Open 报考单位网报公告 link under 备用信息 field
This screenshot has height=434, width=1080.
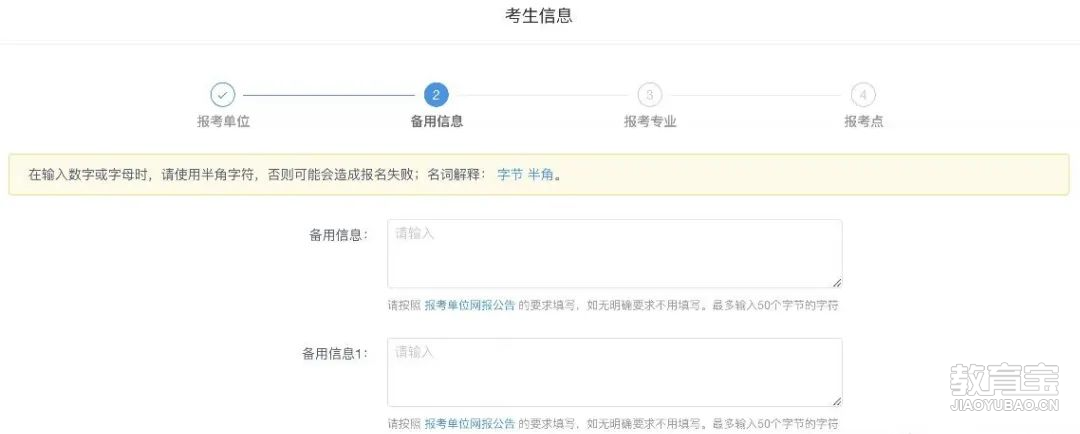click(470, 305)
